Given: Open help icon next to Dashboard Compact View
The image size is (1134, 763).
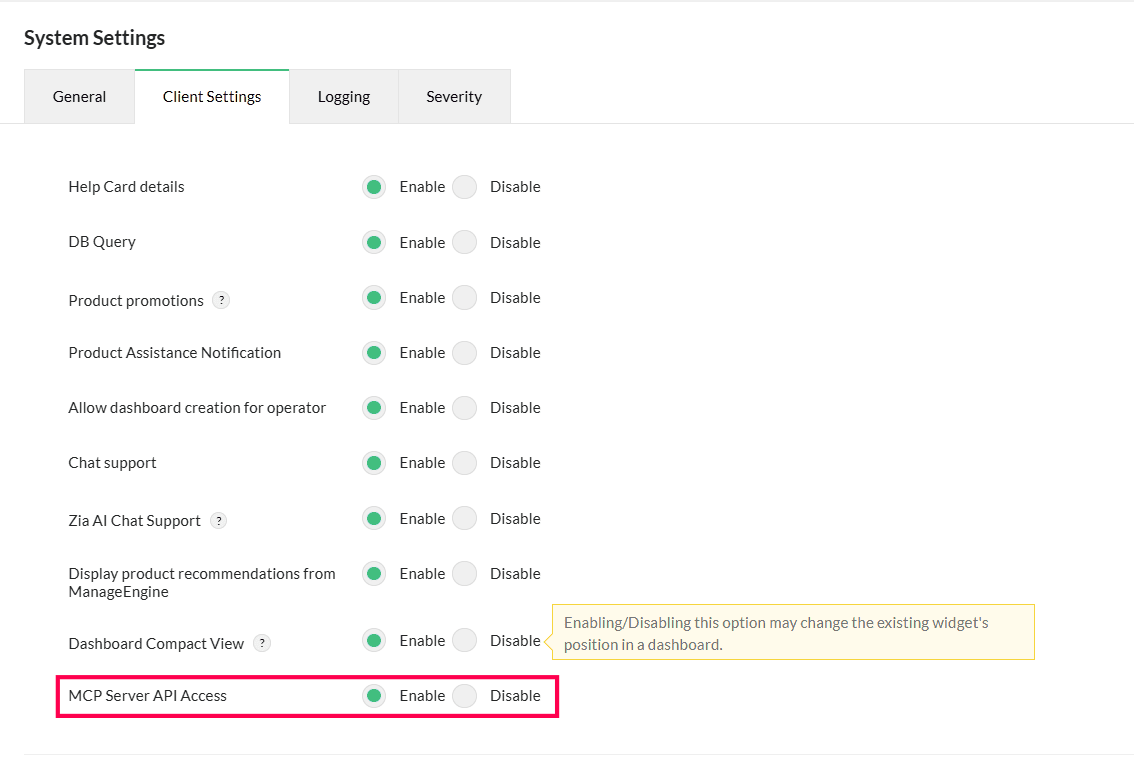Looking at the screenshot, I should pos(262,643).
